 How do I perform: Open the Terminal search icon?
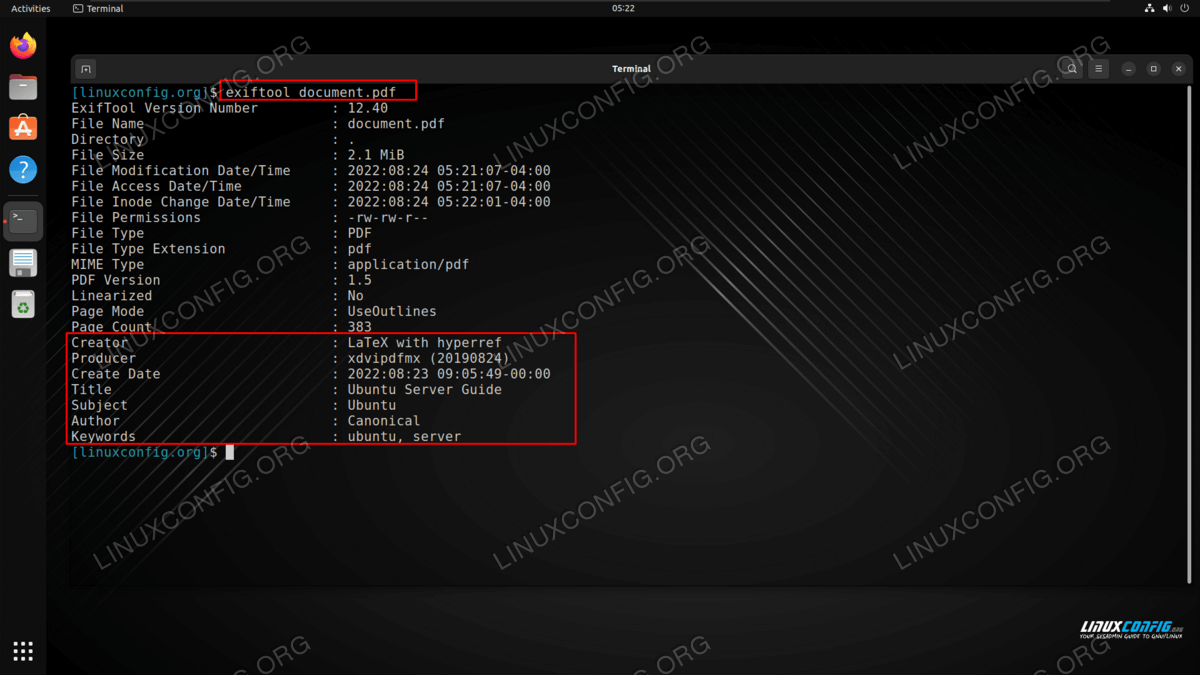(1072, 69)
